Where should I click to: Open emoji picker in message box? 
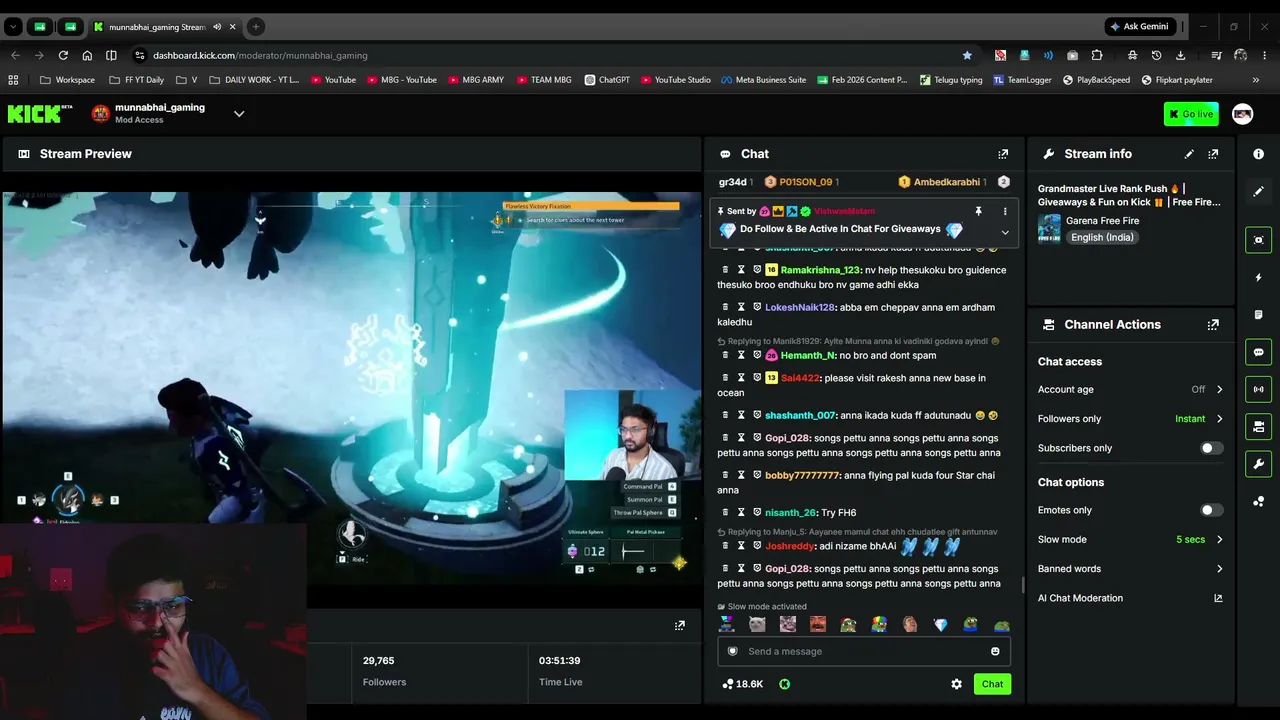tap(995, 652)
